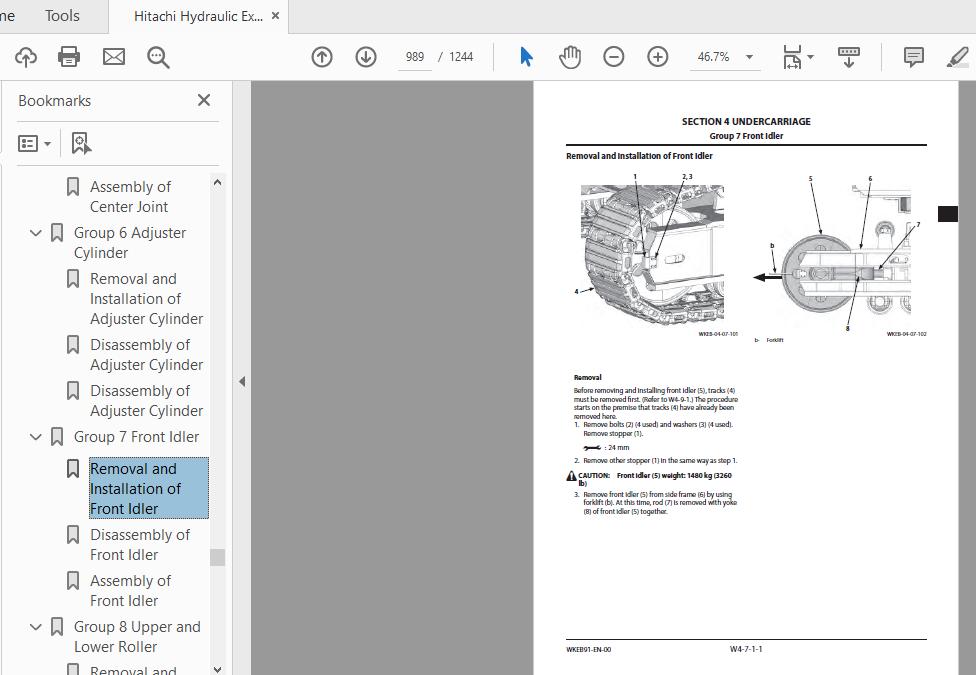Click page footer W4-7-1-1
976x675 pixels.
pos(746,649)
